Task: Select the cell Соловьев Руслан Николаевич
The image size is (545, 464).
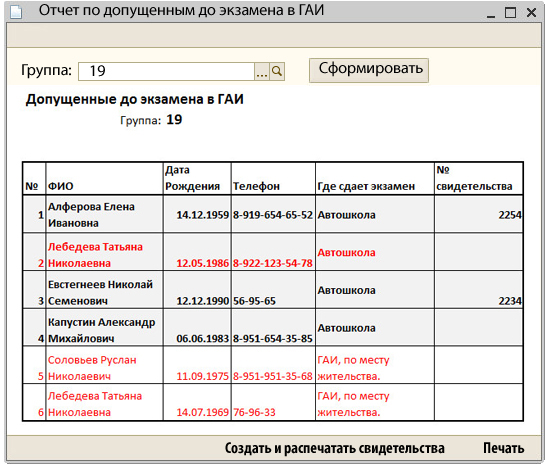Action: click(104, 365)
